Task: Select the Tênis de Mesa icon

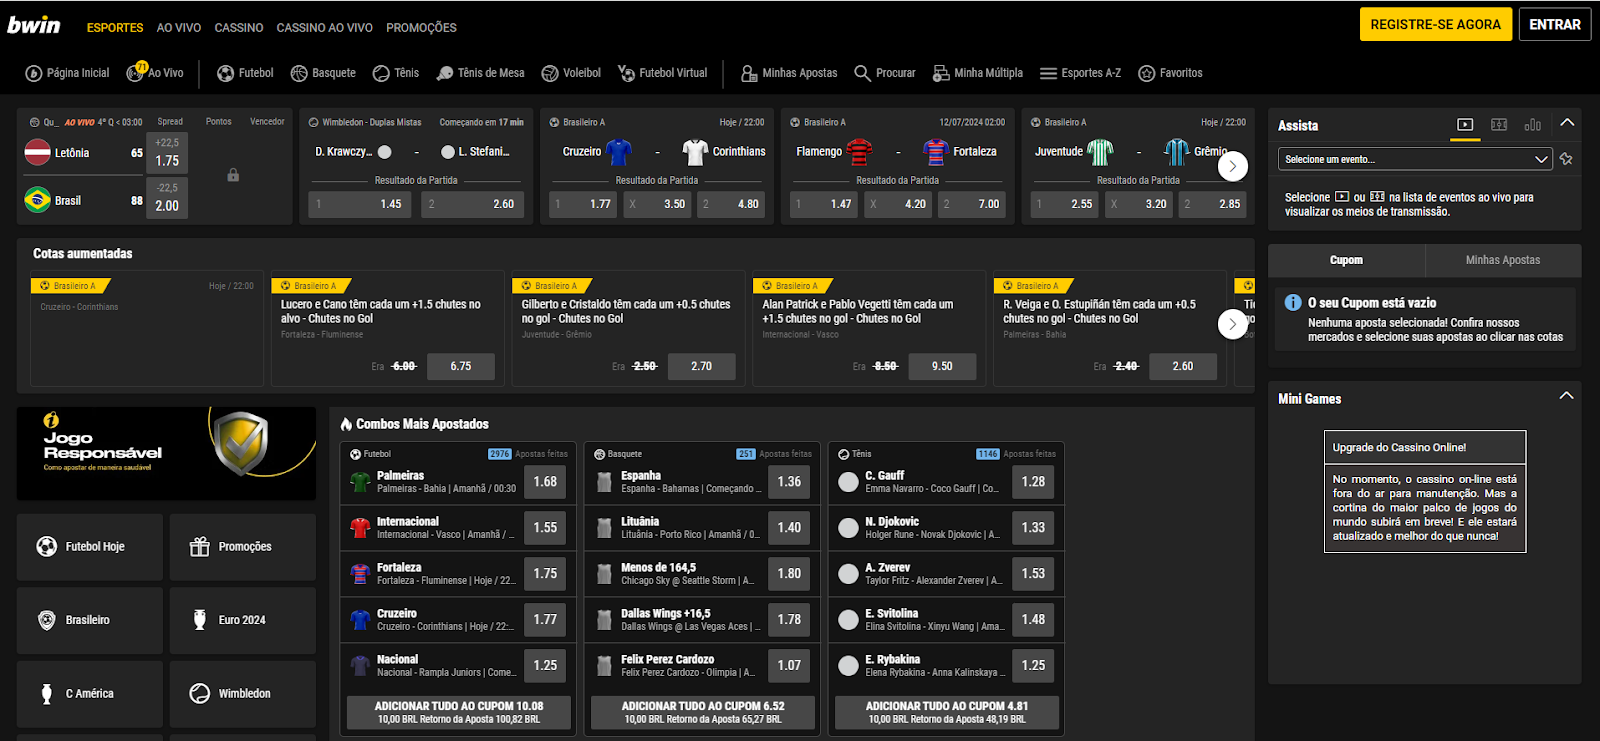Action: tap(480, 73)
